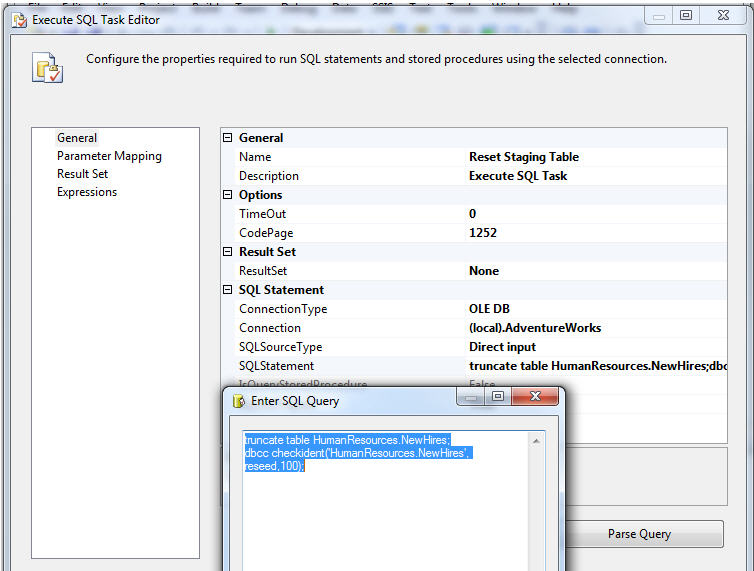Collapse the Result Set property group
Image resolution: width=754 pixels, height=571 pixels.
coord(228,252)
